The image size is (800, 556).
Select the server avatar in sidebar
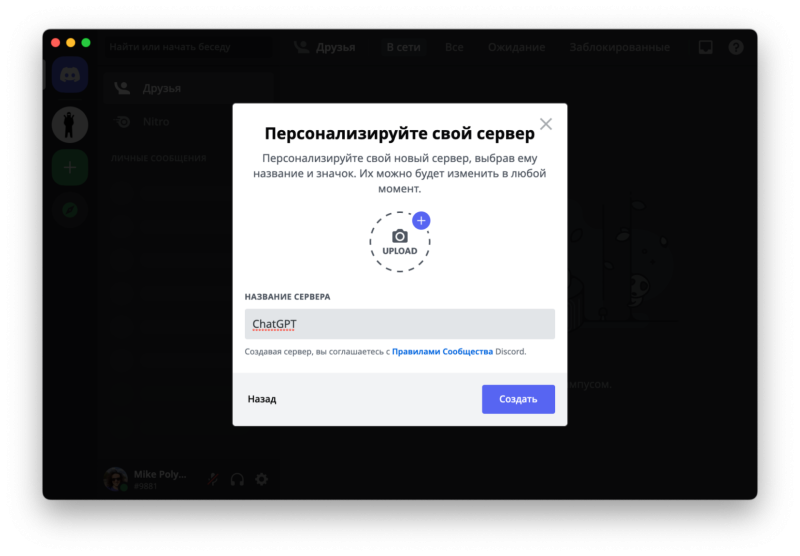(x=70, y=124)
